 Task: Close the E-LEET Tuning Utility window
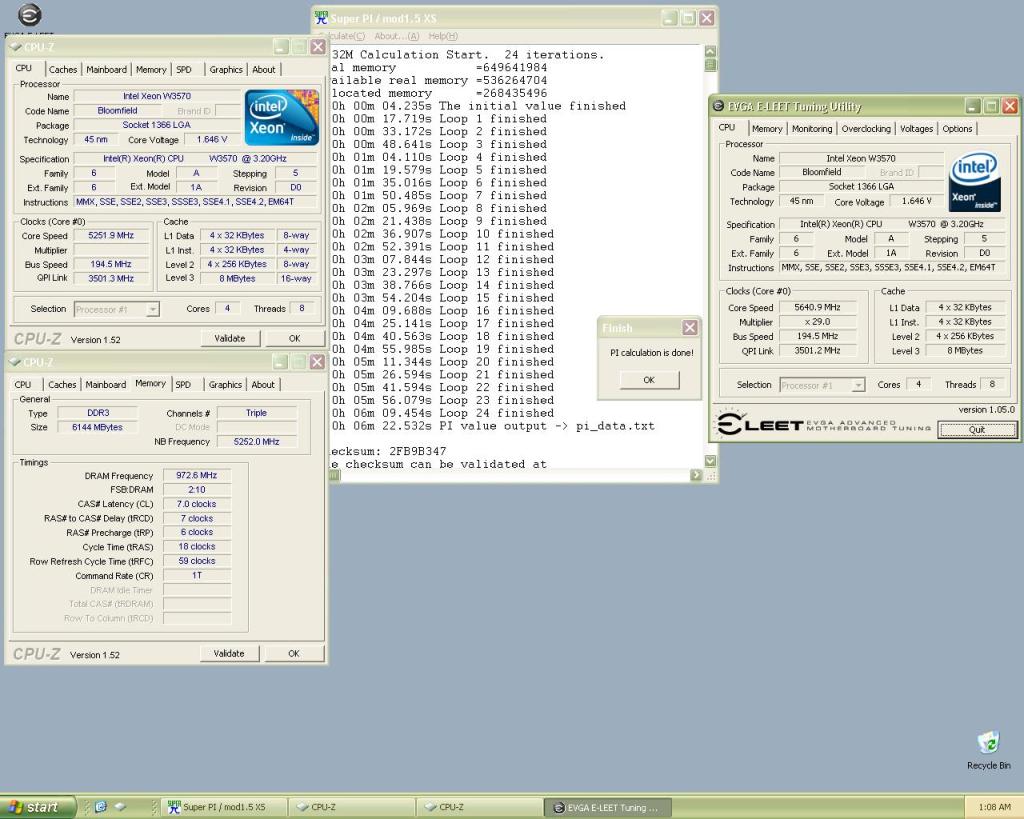click(1010, 106)
